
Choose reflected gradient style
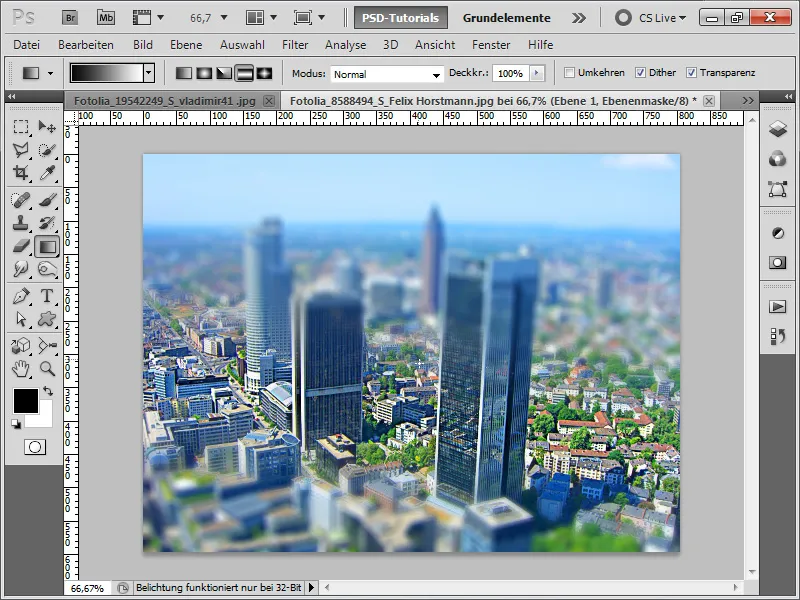(x=244, y=73)
